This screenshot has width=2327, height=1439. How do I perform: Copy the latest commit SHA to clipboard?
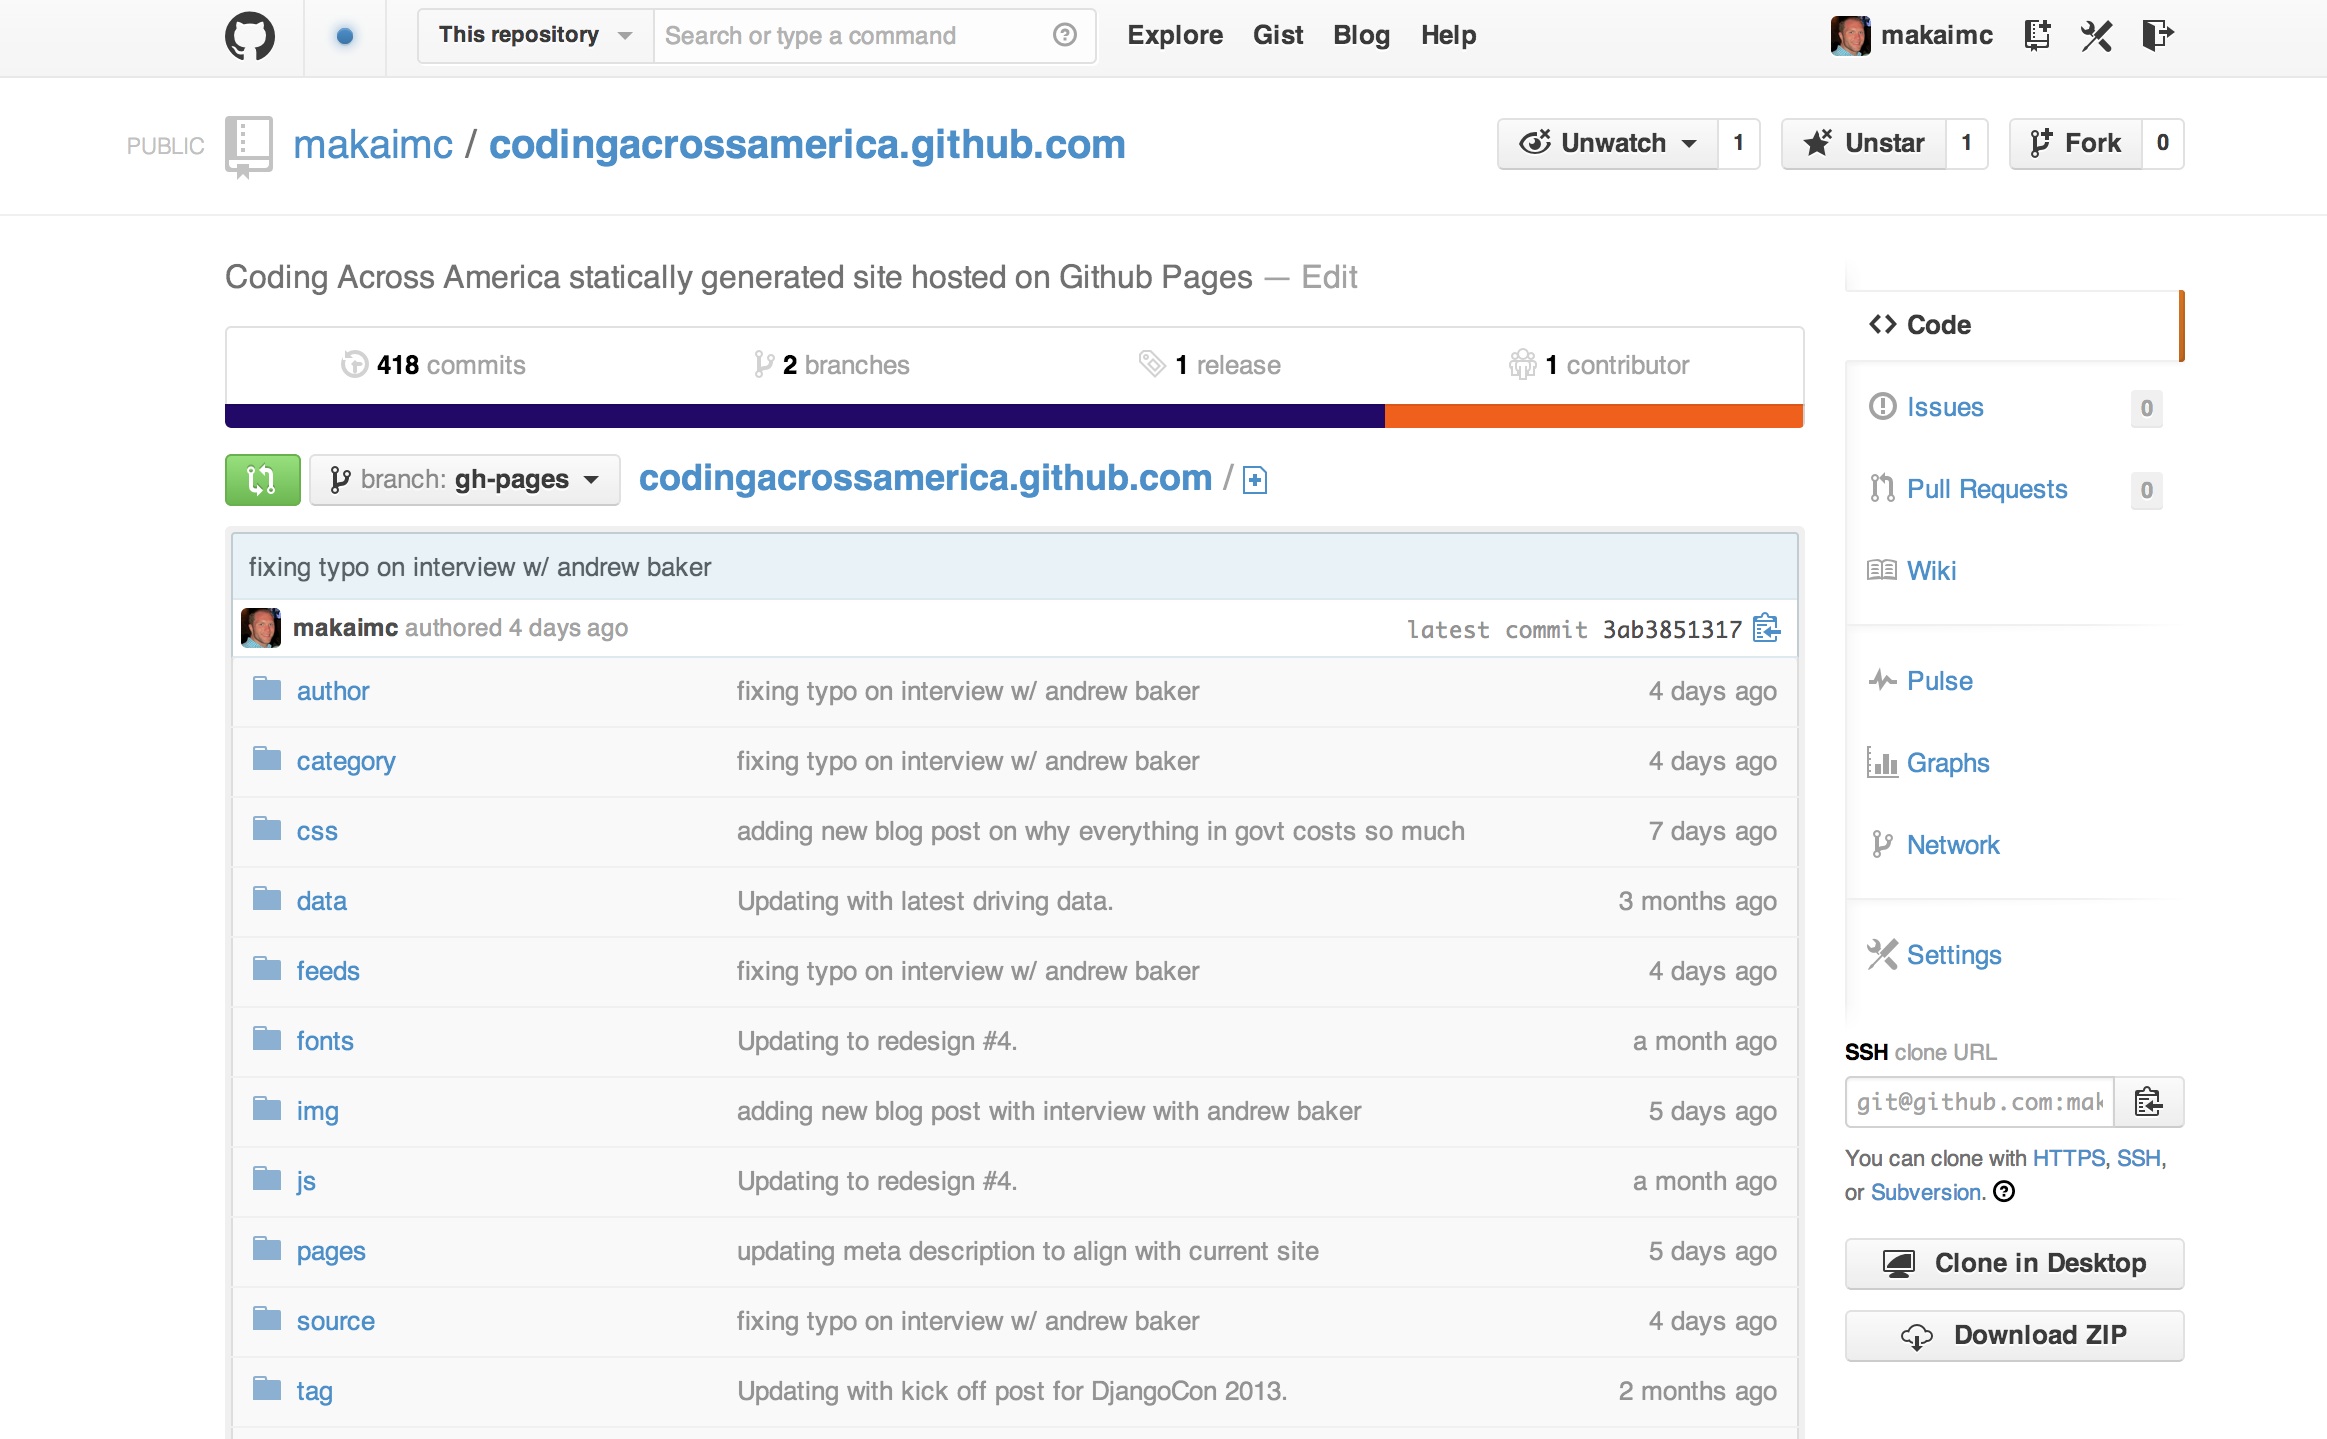[x=1767, y=628]
